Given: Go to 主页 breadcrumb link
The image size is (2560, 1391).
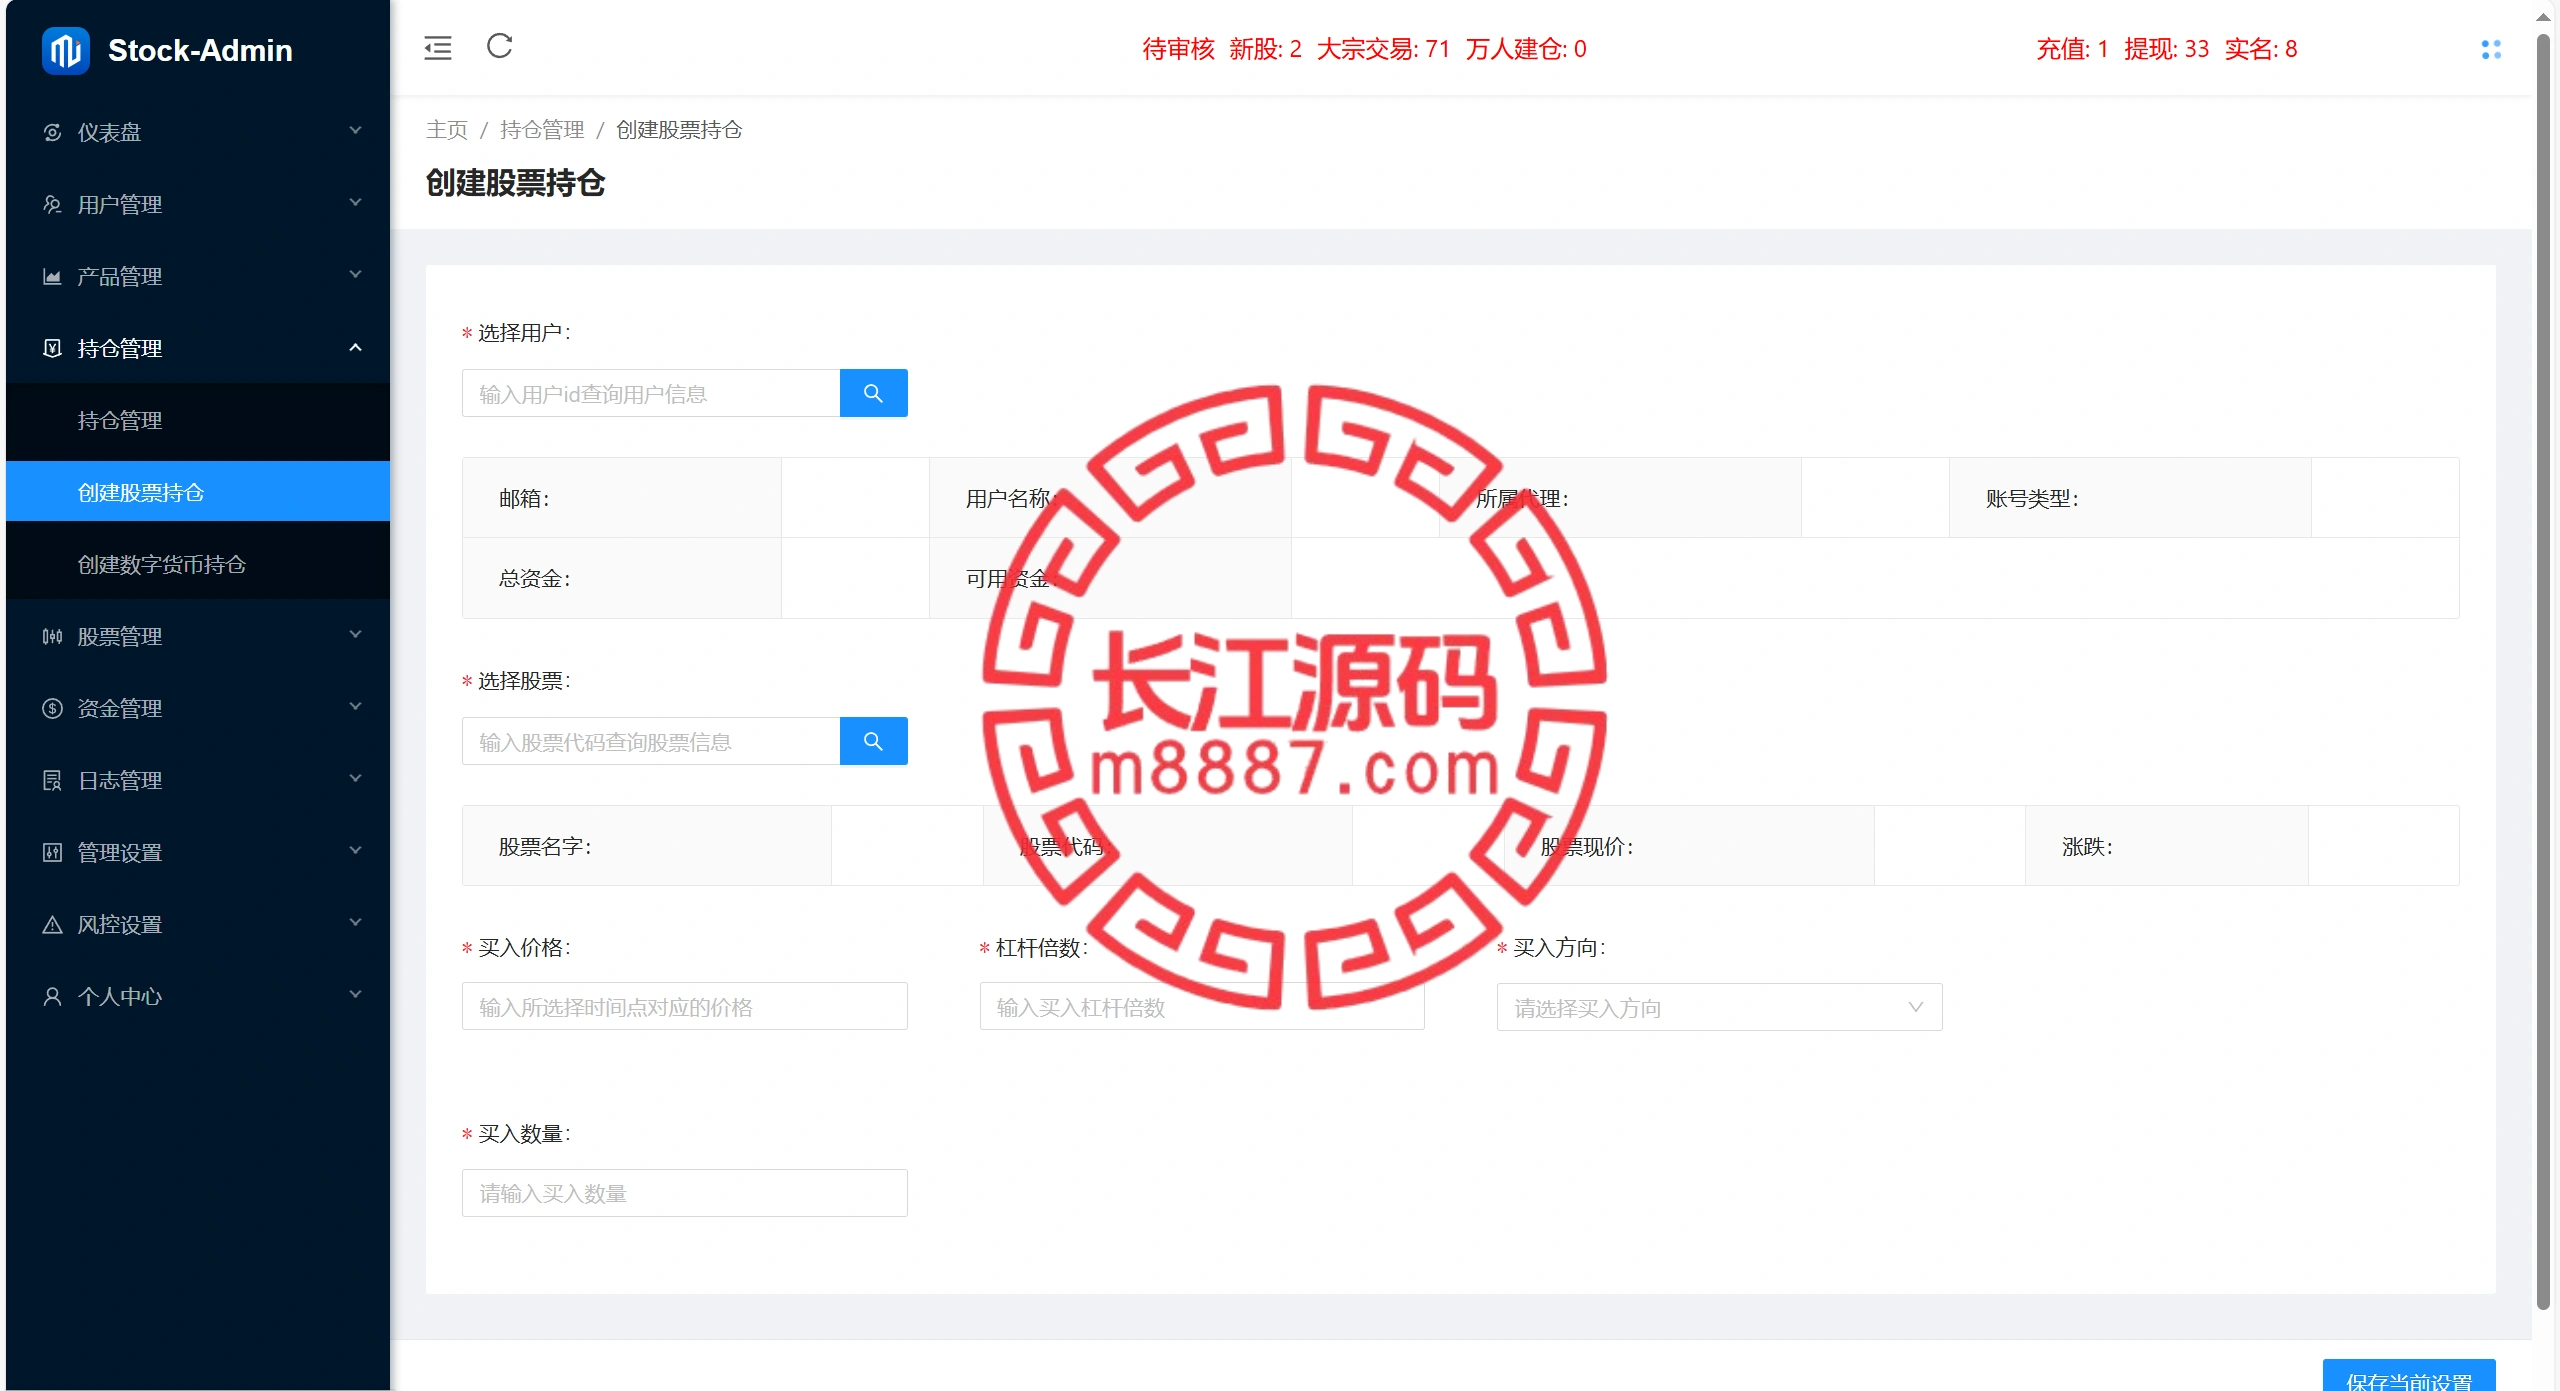Looking at the screenshot, I should point(447,130).
